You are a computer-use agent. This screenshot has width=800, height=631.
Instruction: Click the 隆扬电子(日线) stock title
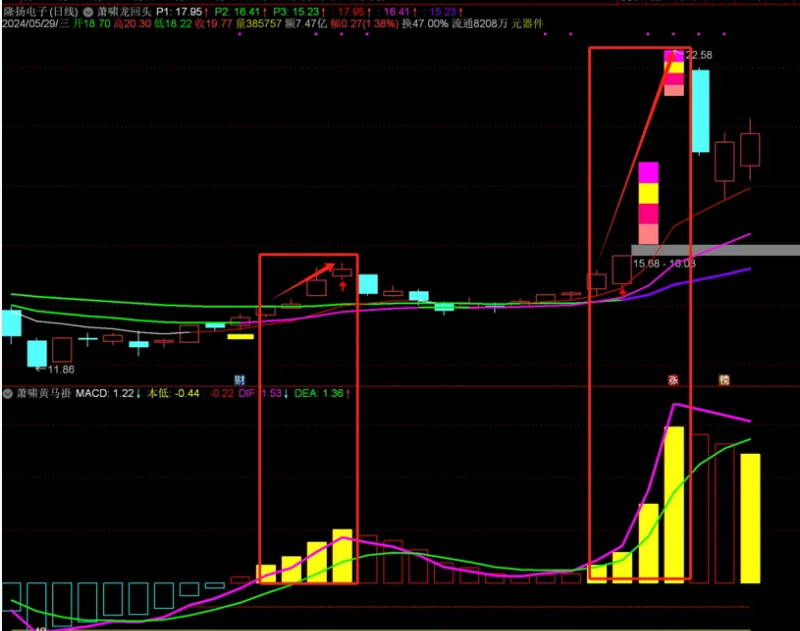point(40,10)
